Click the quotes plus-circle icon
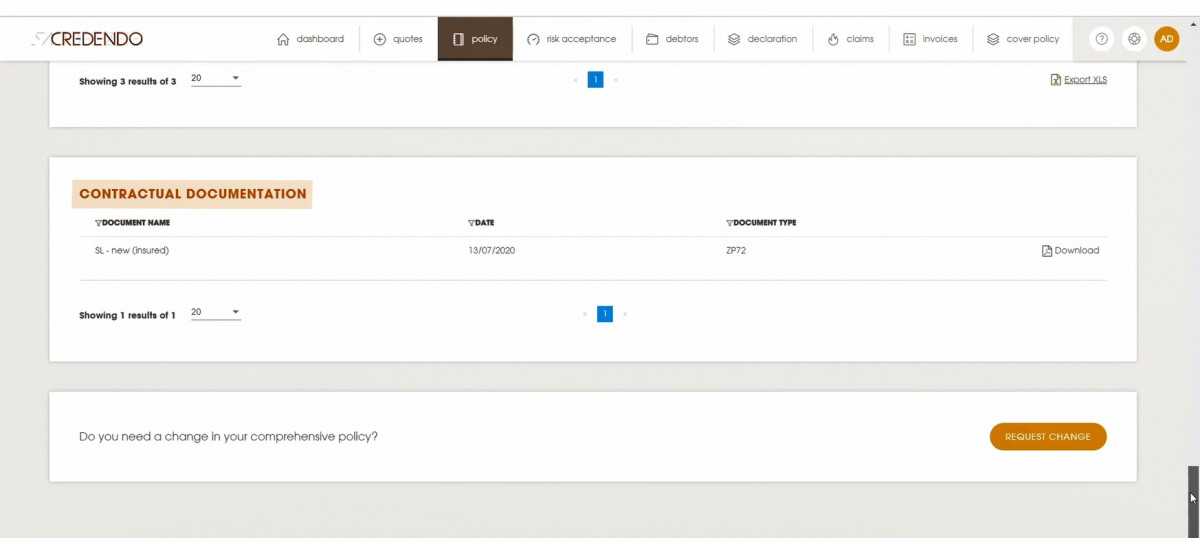This screenshot has height=538, width=1200. [380, 39]
